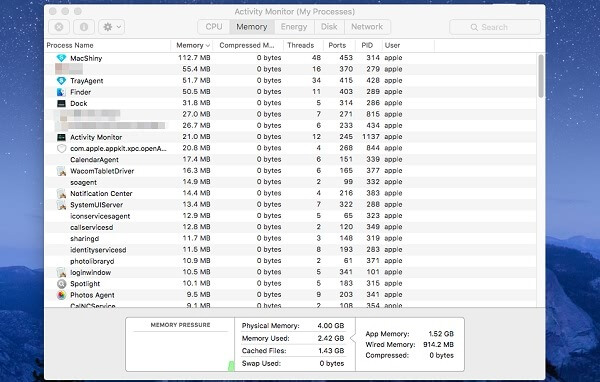Select the MacShiny process row
The image size is (600, 382).
[x=291, y=58]
